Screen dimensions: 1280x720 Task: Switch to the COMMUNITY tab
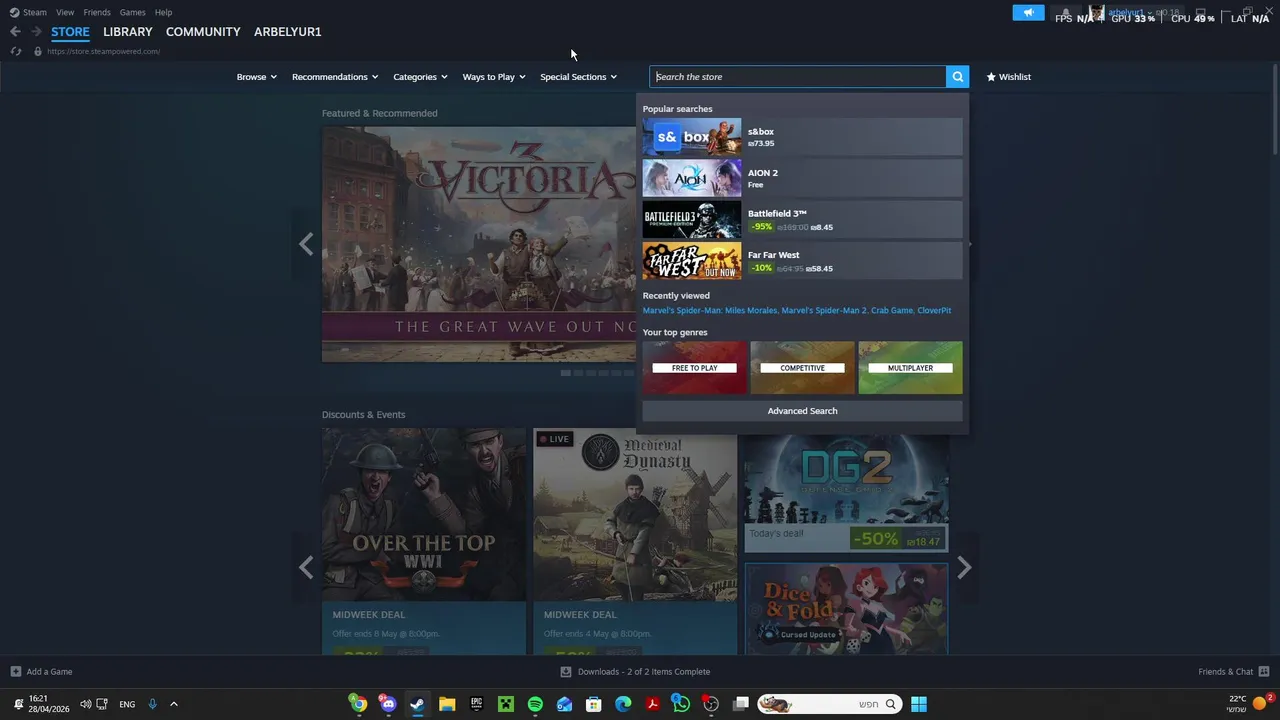pos(203,32)
